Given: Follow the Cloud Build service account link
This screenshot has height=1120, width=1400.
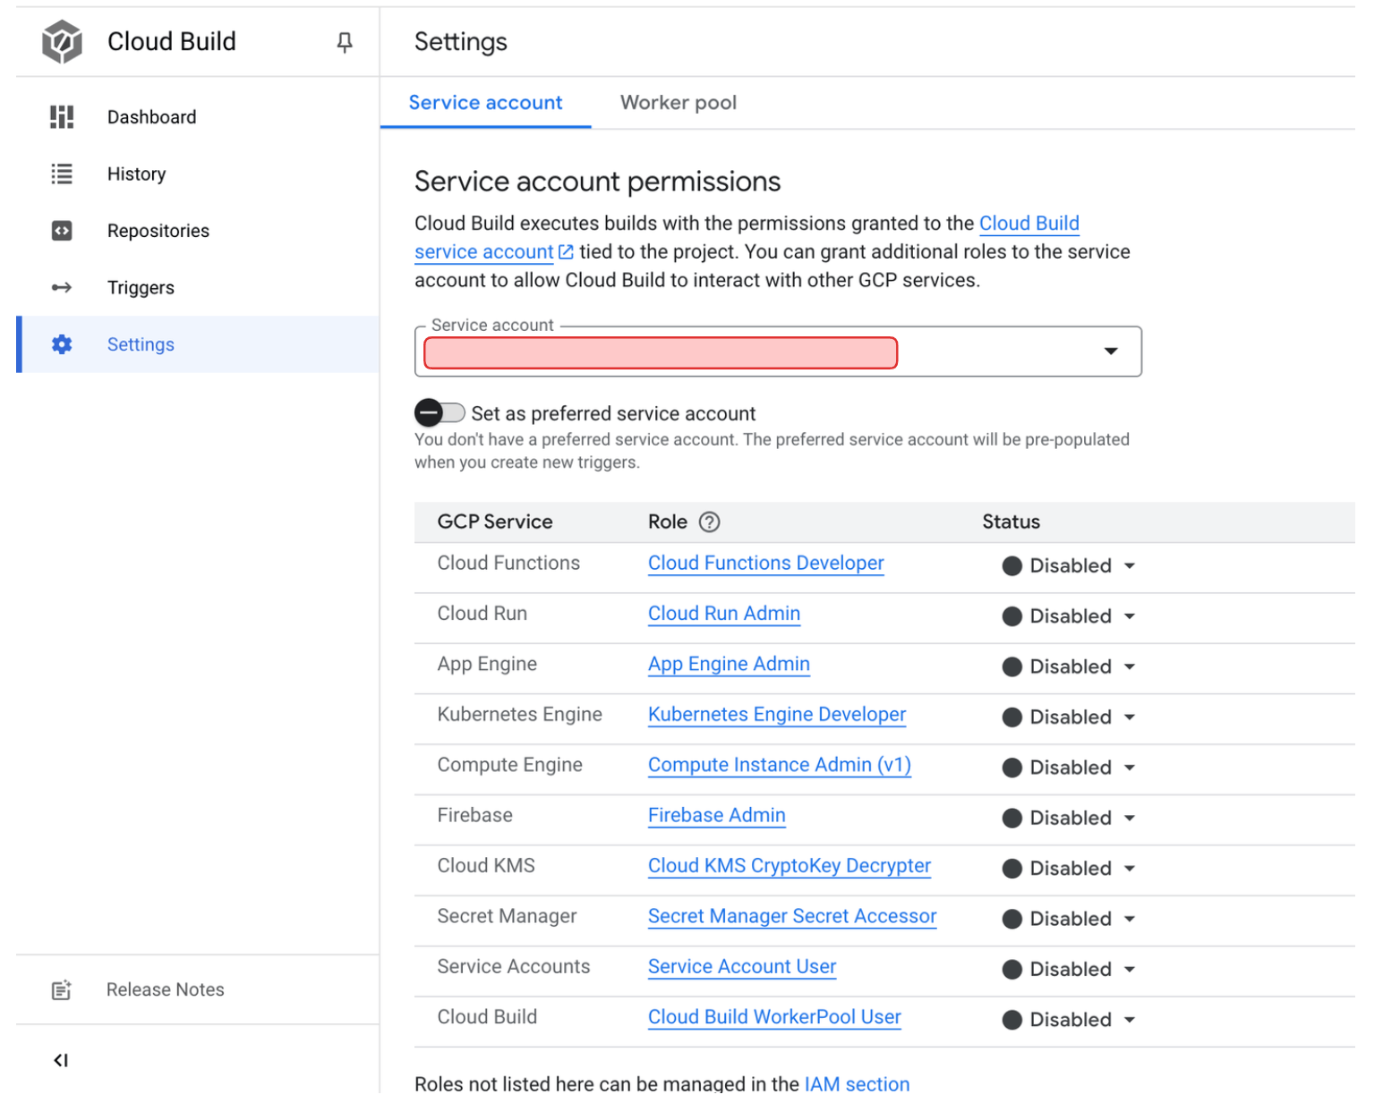Looking at the screenshot, I should point(1029,223).
